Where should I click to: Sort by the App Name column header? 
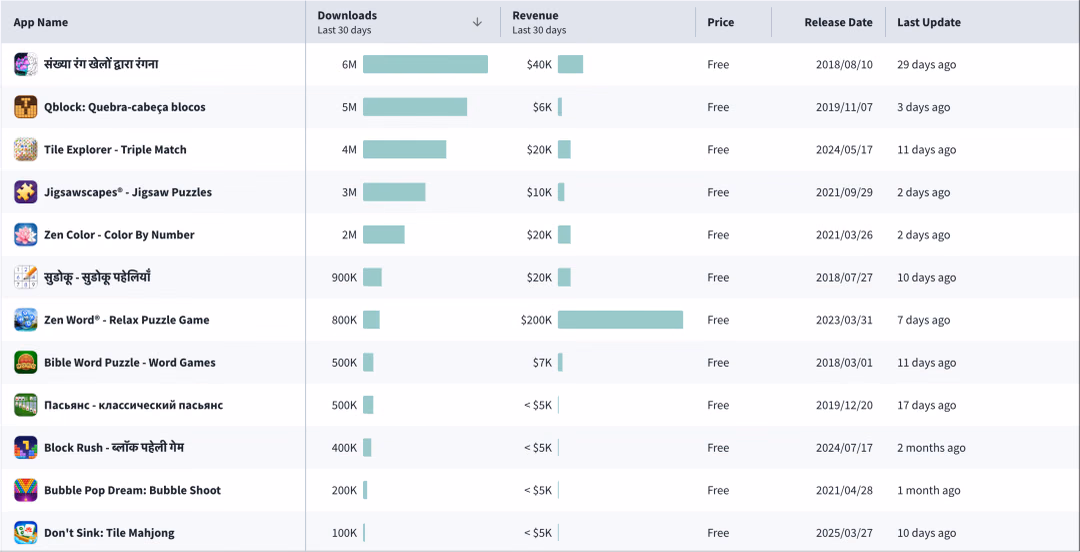(41, 22)
